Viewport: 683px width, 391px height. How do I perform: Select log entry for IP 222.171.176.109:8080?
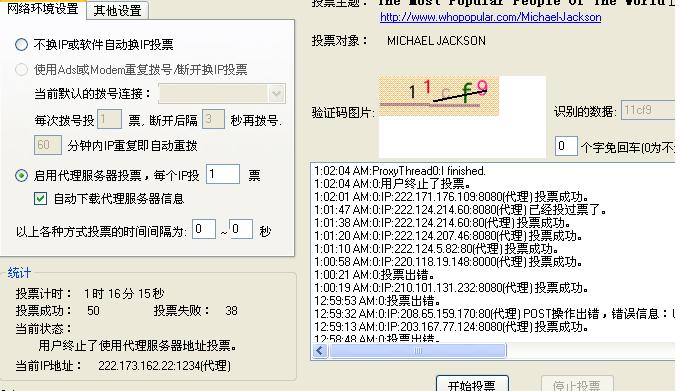point(451,197)
